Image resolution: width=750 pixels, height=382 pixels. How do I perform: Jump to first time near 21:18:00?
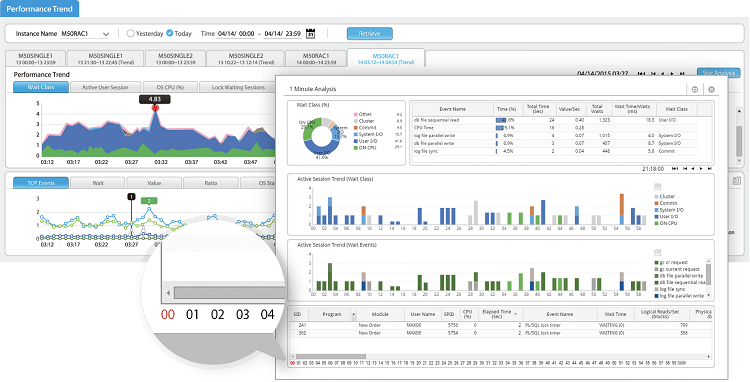coord(674,169)
